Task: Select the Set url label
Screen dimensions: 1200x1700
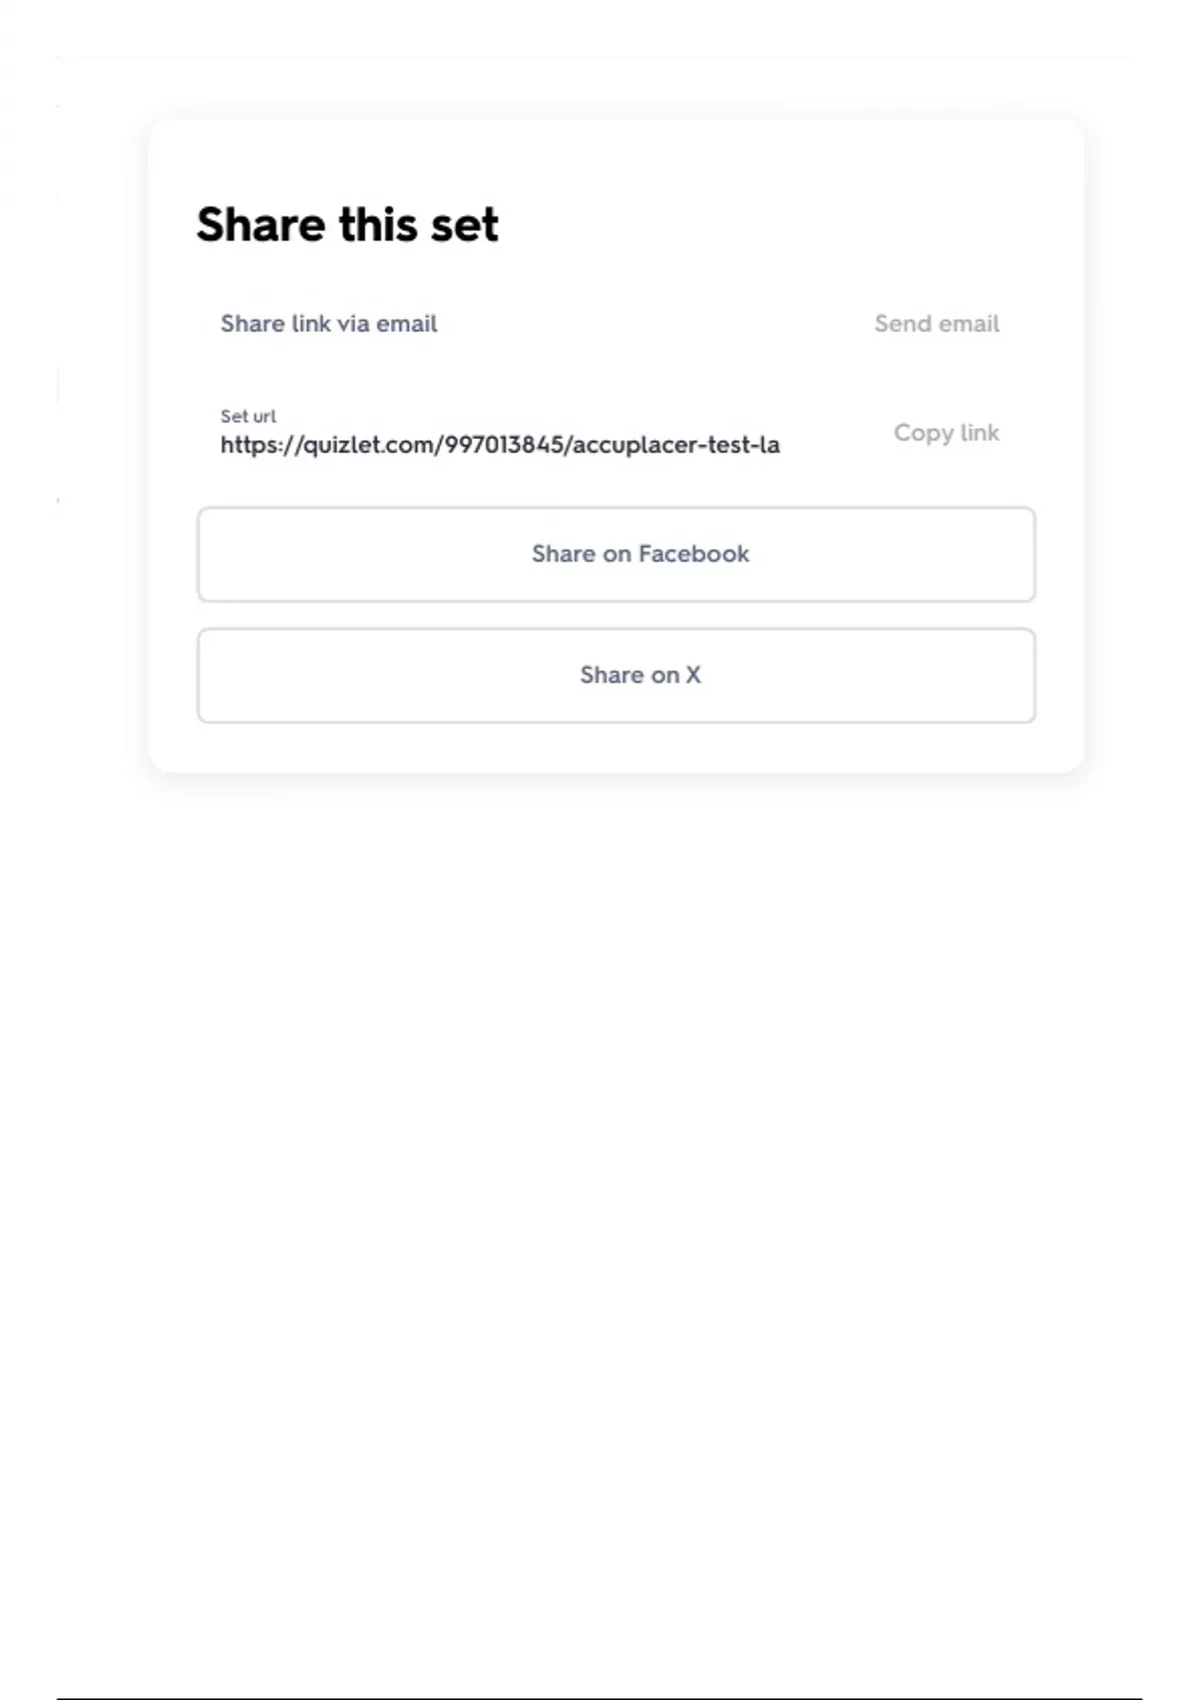Action: [x=248, y=416]
